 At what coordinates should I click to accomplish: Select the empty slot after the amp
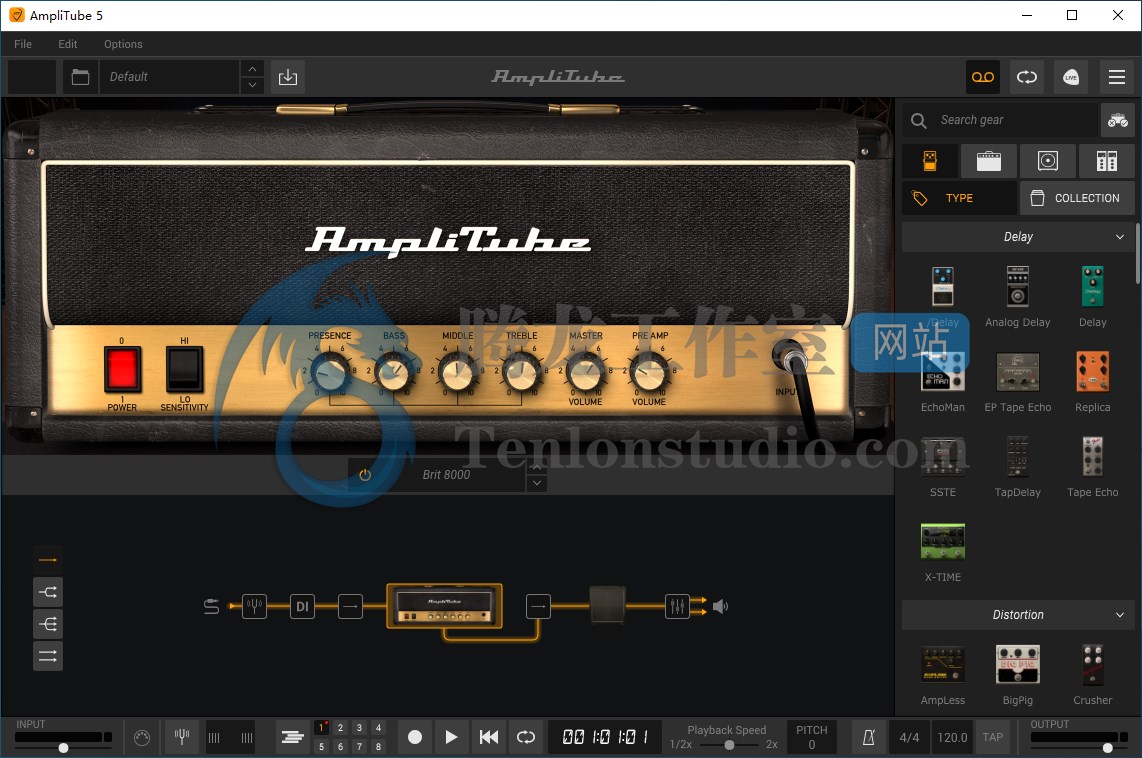point(538,606)
